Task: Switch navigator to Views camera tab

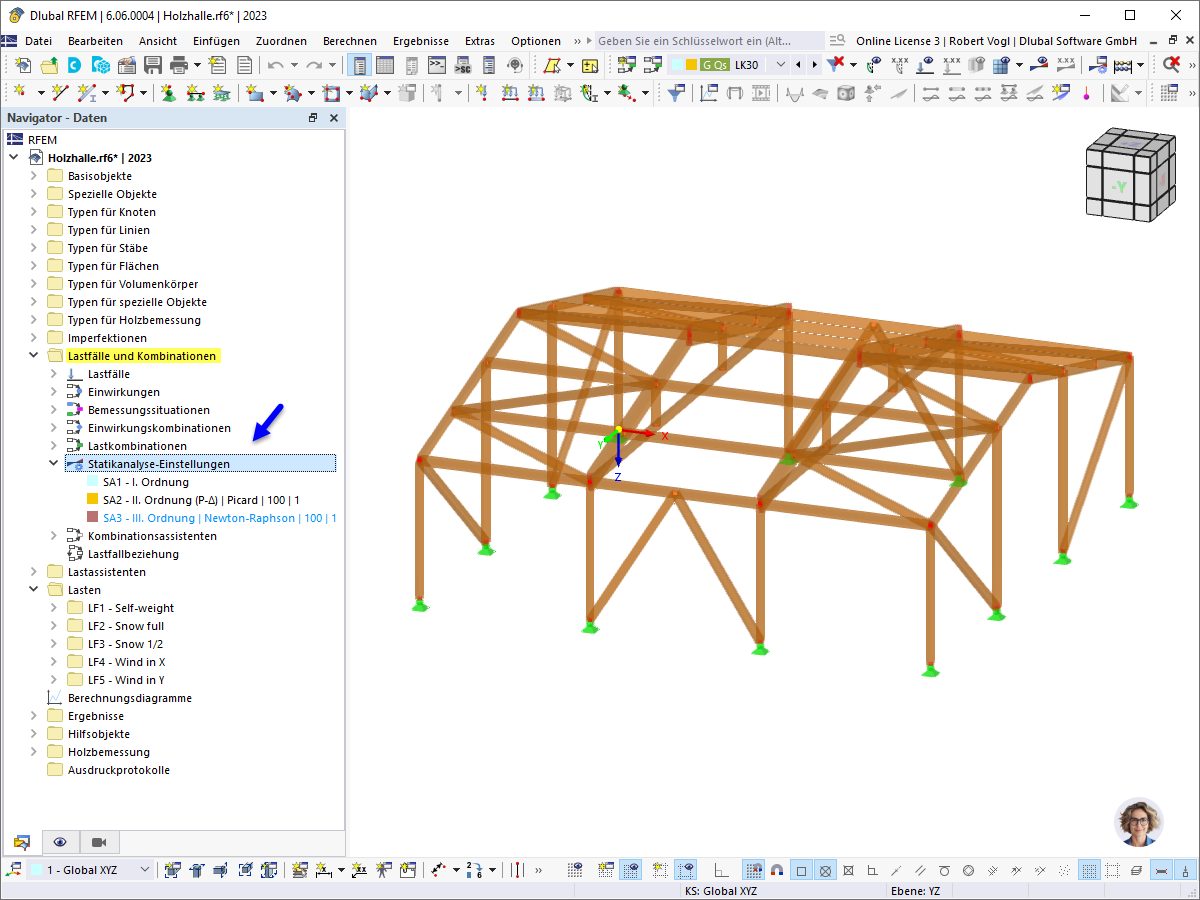Action: tap(98, 842)
